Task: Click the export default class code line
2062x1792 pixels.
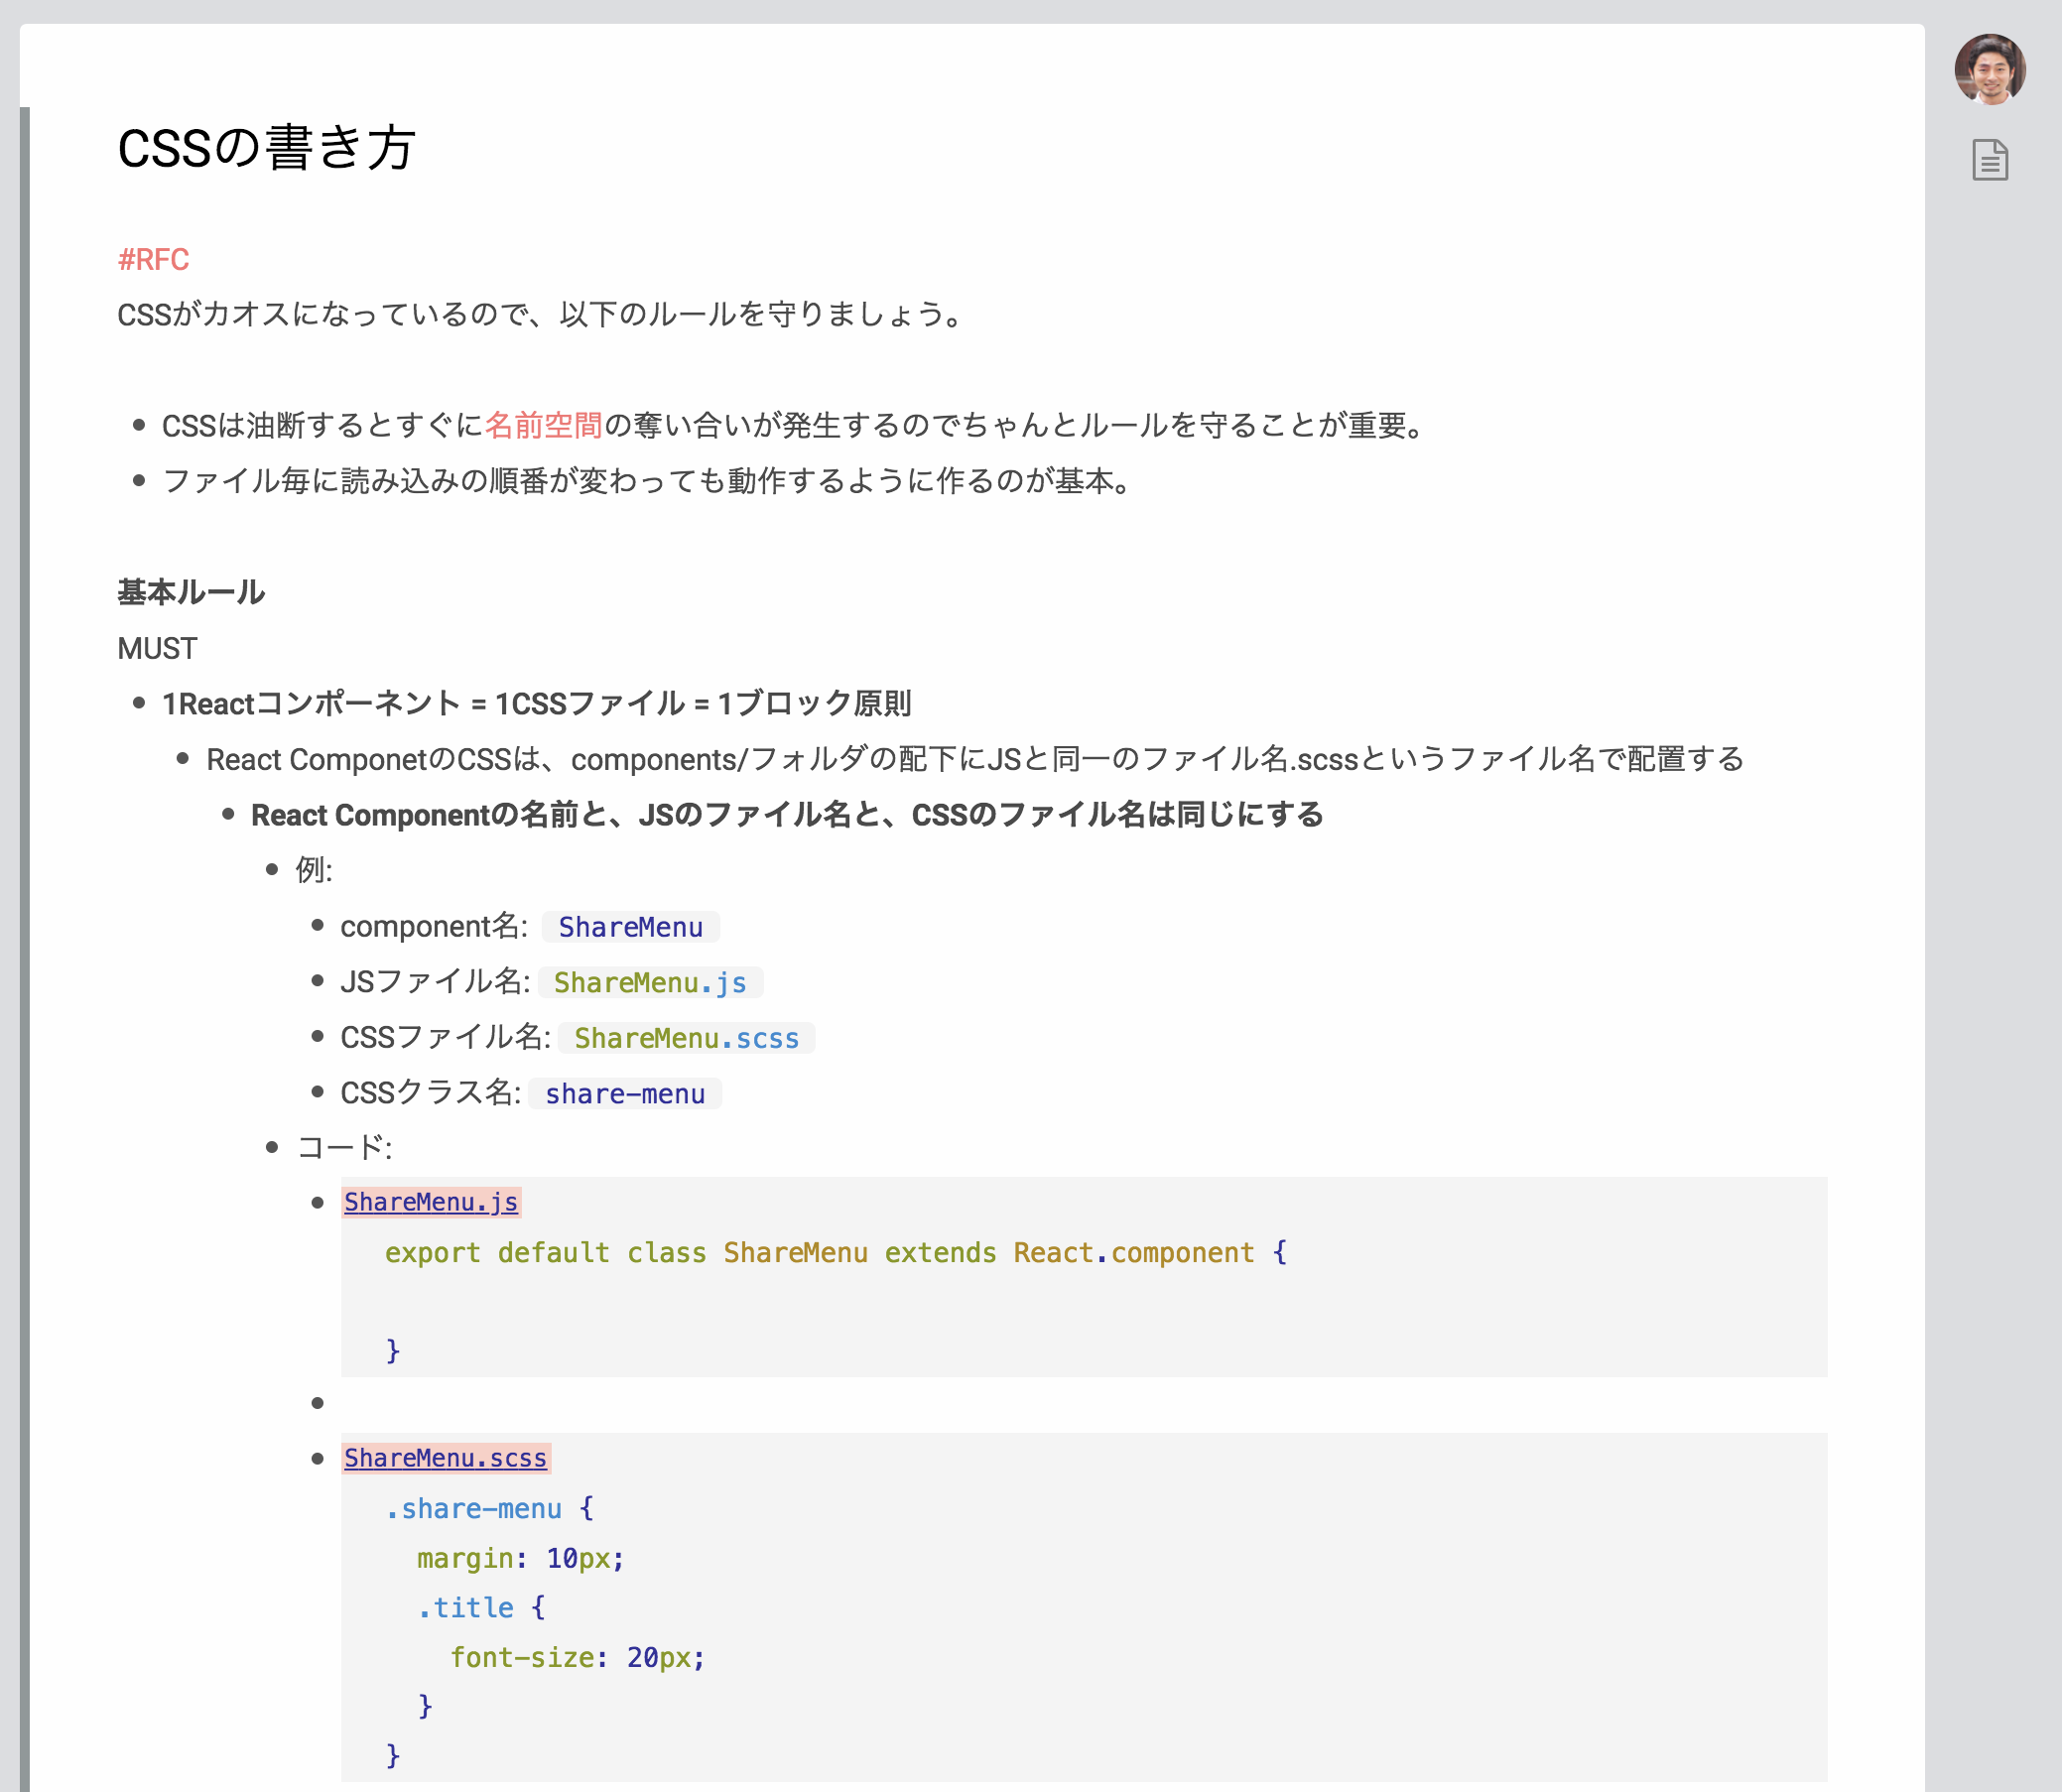Action: click(835, 1253)
